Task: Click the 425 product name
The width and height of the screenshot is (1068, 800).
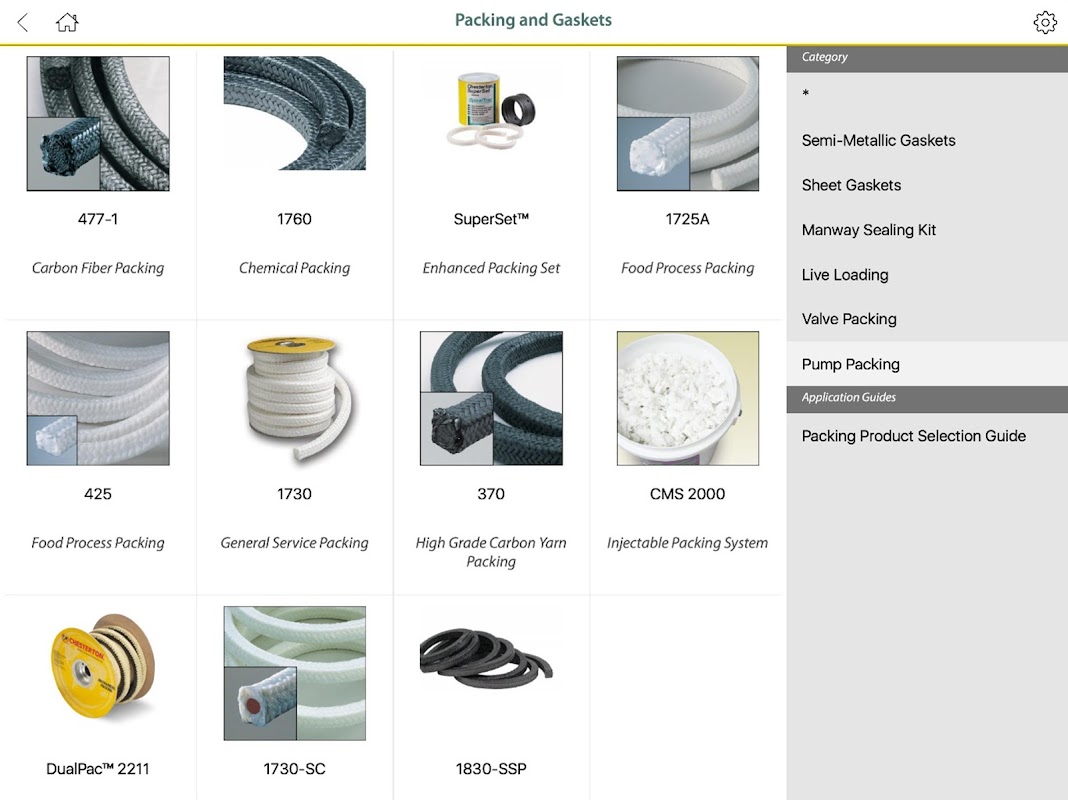Action: (98, 494)
